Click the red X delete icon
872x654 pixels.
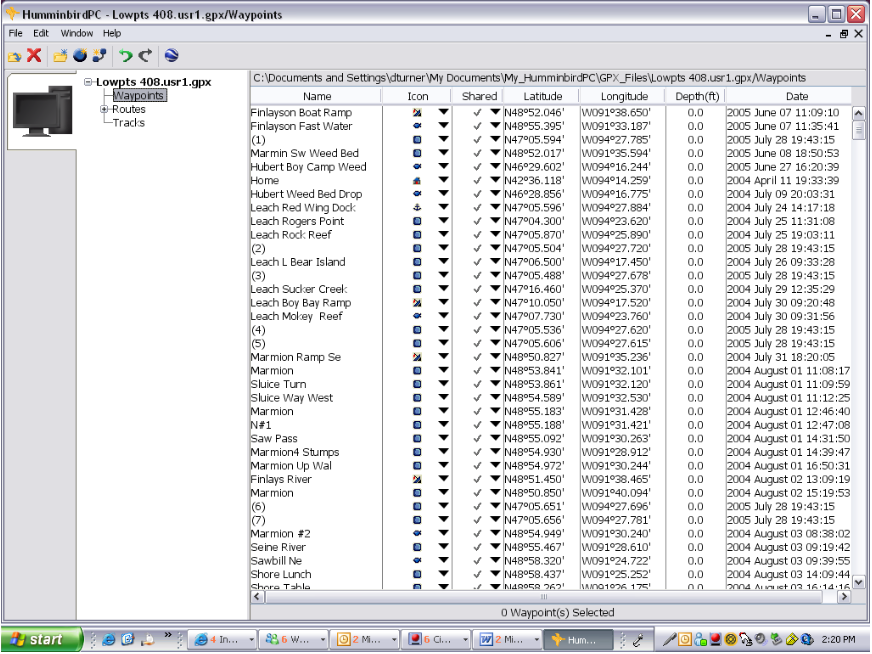click(34, 55)
